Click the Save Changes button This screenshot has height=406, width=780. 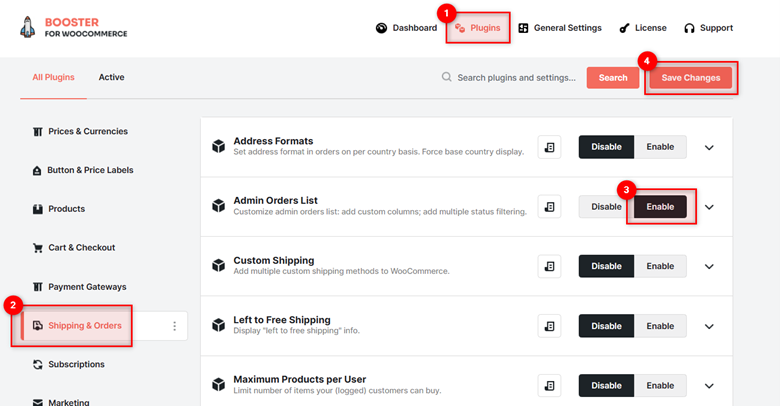click(x=690, y=78)
